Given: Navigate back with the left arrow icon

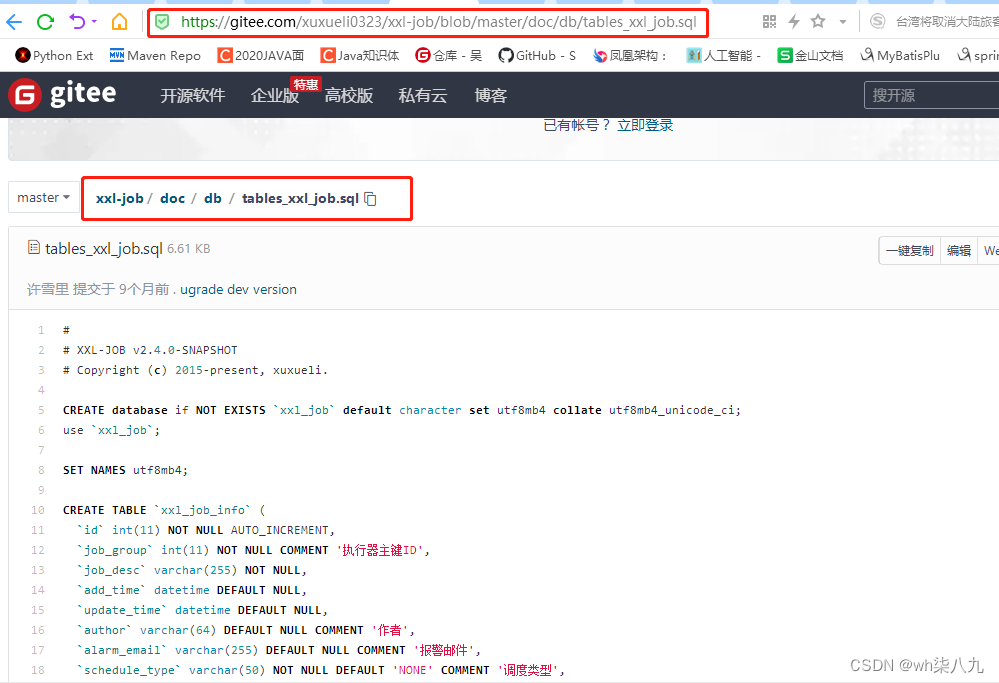Looking at the screenshot, I should (x=13, y=22).
